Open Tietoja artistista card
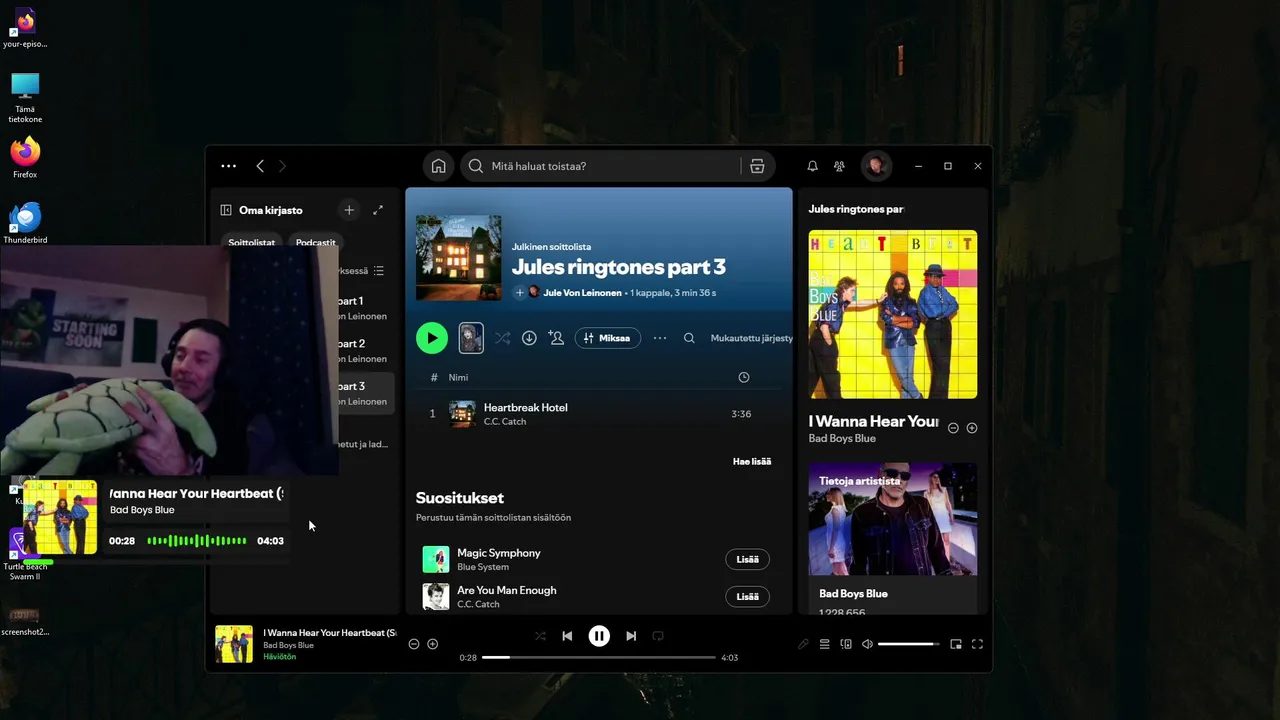The image size is (1280, 720). click(x=893, y=538)
